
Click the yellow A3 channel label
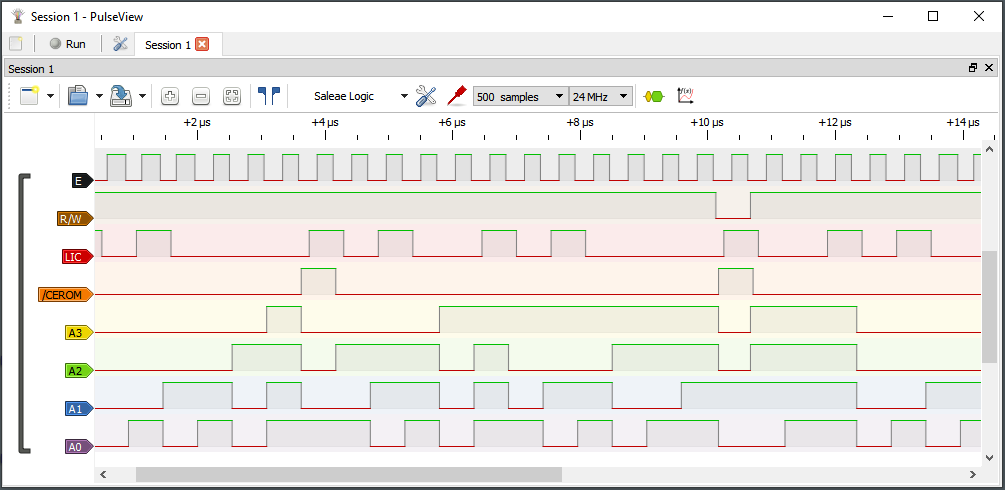point(77,333)
